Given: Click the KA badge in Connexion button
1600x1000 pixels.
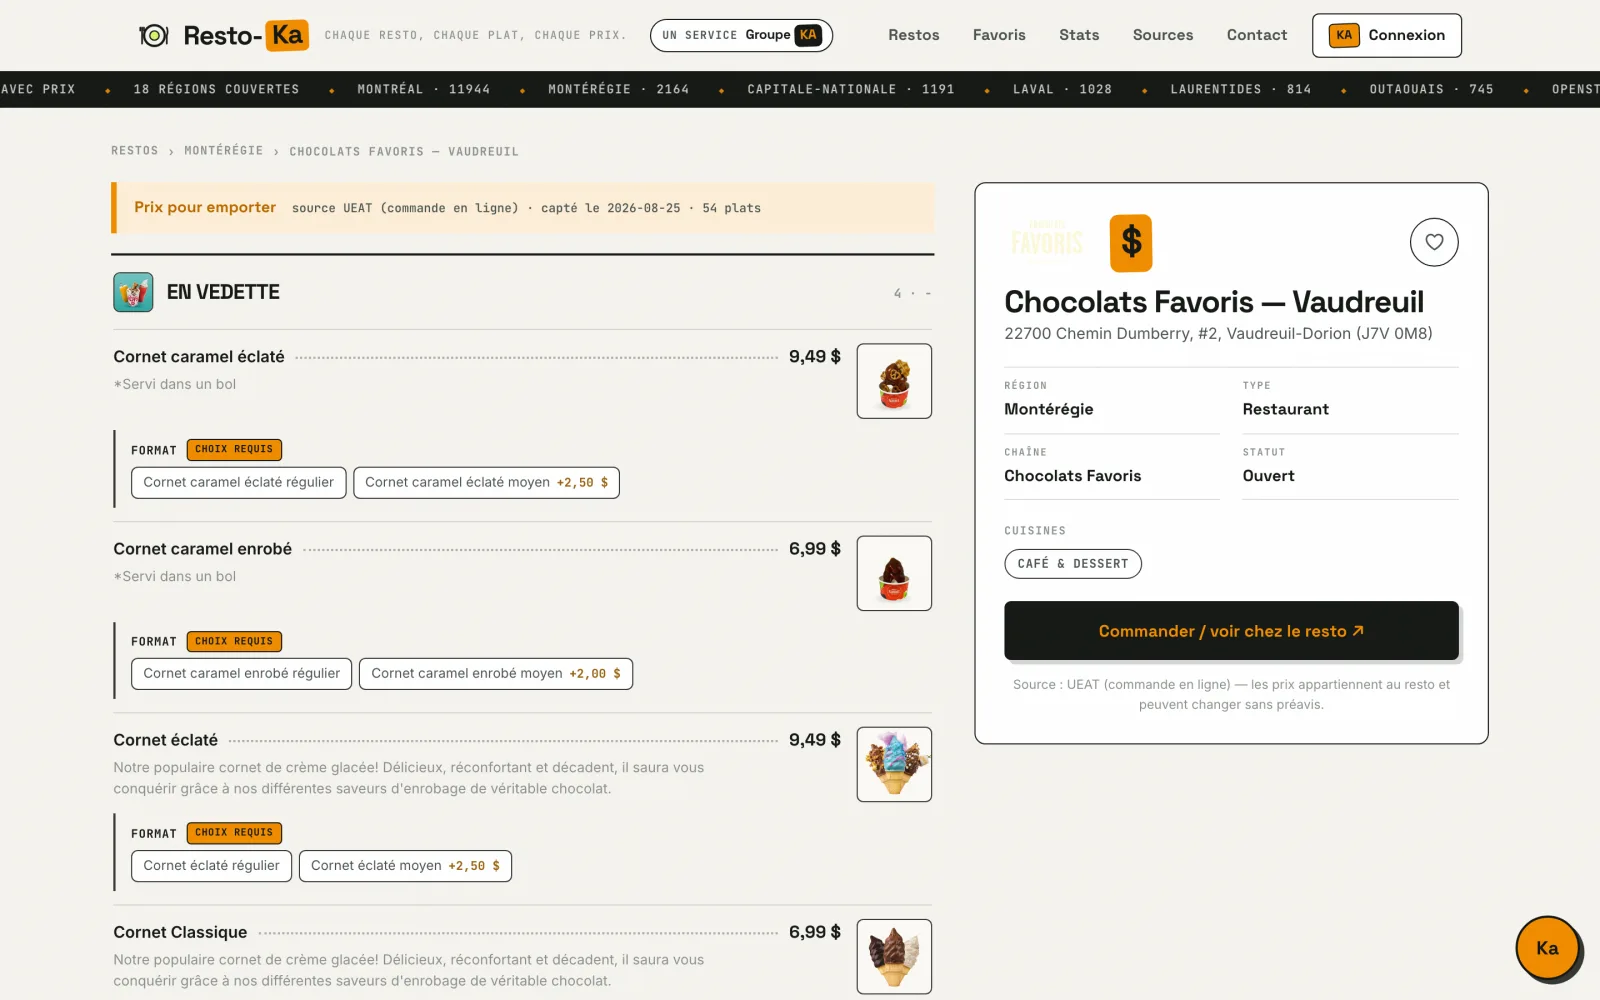Looking at the screenshot, I should point(1344,35).
